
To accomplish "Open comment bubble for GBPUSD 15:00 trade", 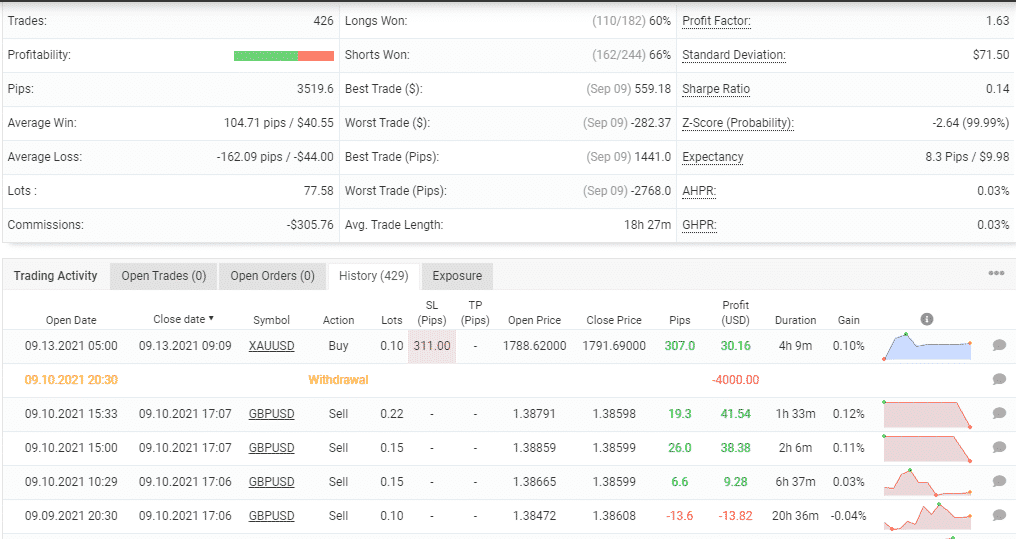I will [999, 447].
